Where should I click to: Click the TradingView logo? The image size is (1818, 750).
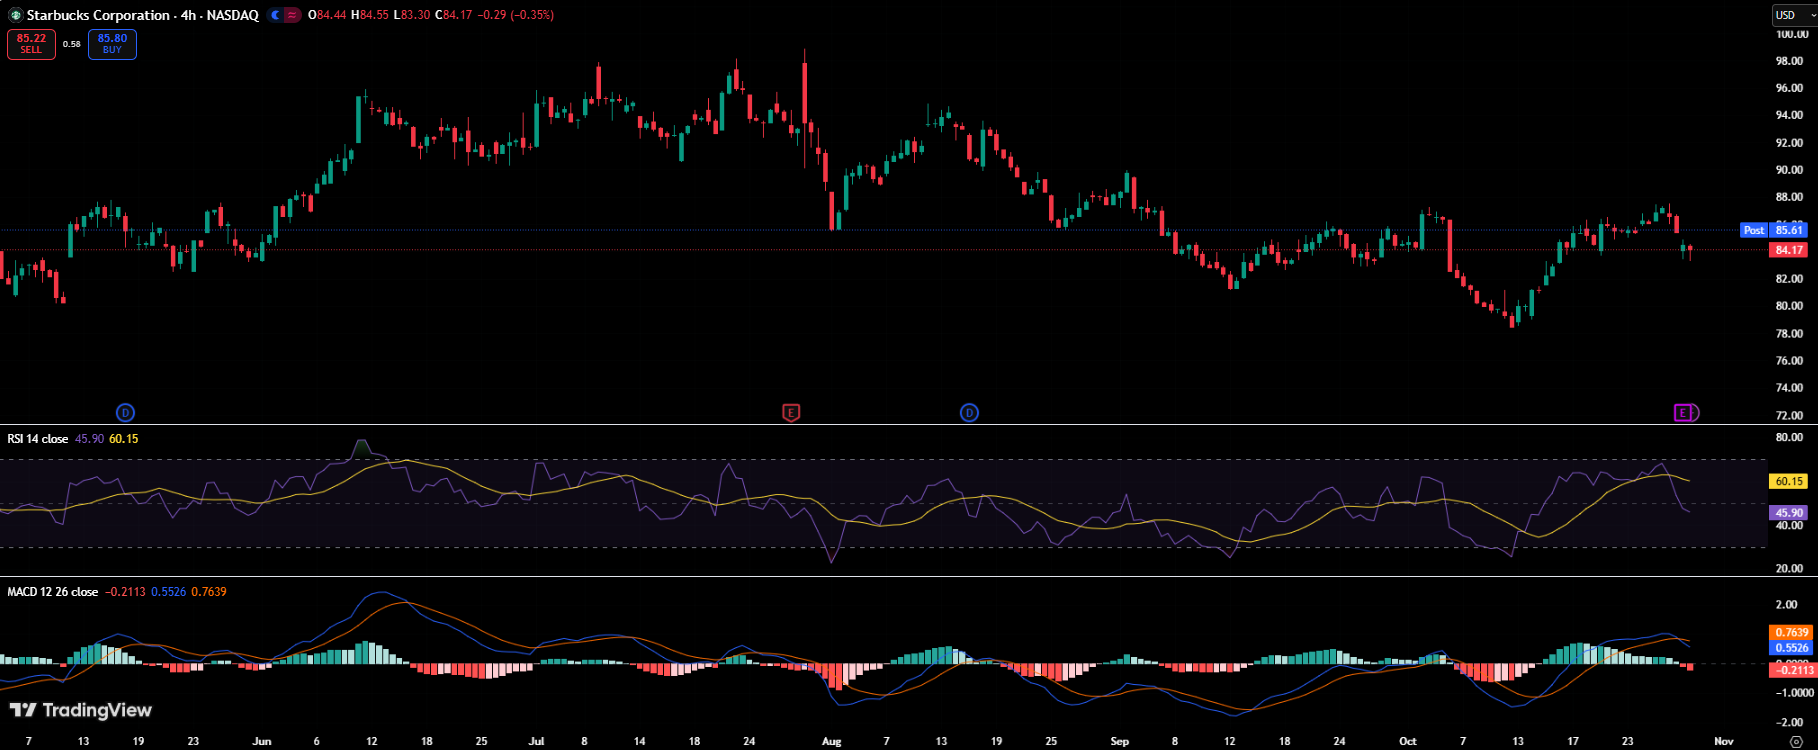81,710
